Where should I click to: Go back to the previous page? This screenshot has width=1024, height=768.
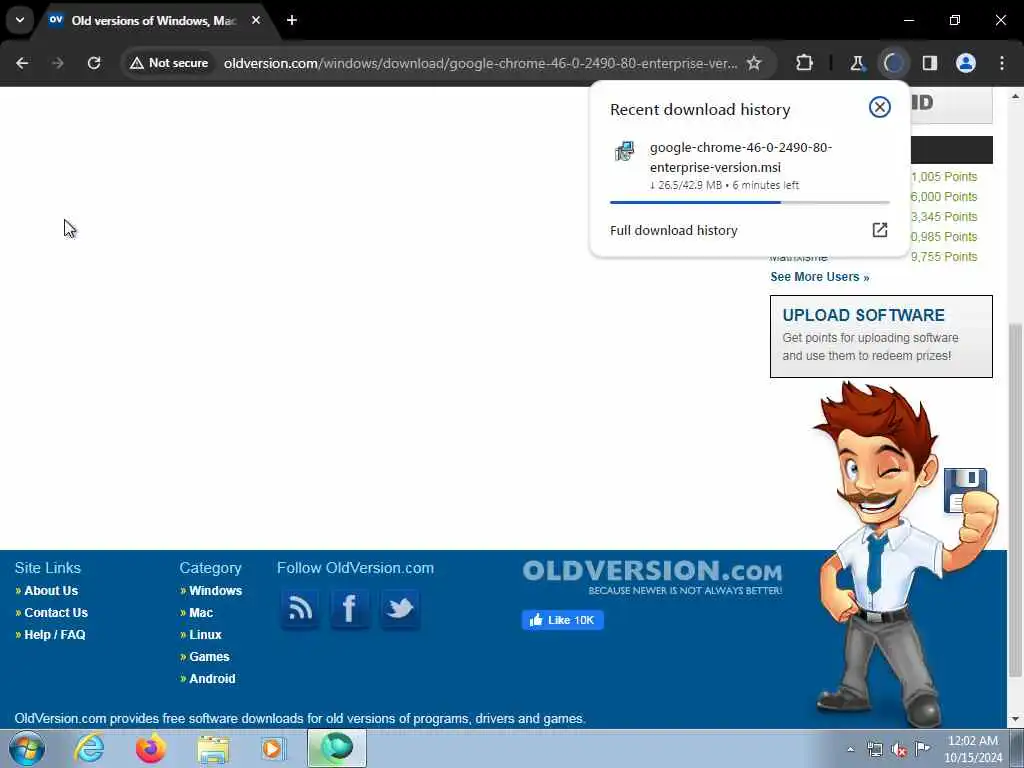pyautogui.click(x=22, y=63)
